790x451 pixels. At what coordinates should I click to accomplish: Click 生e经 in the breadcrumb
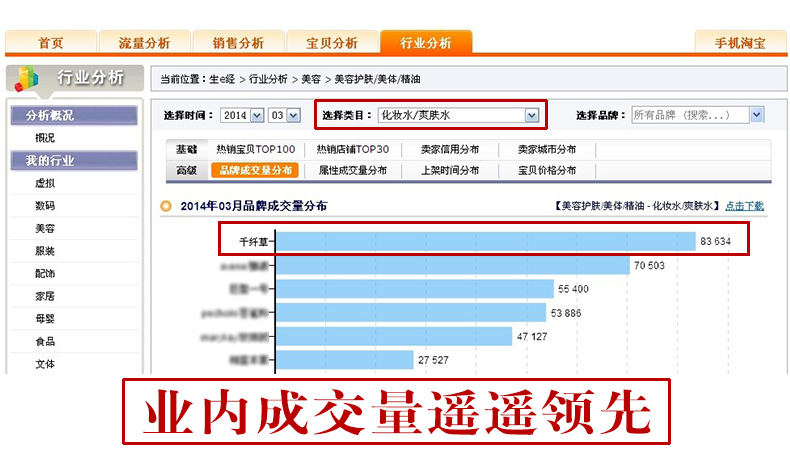tap(222, 79)
